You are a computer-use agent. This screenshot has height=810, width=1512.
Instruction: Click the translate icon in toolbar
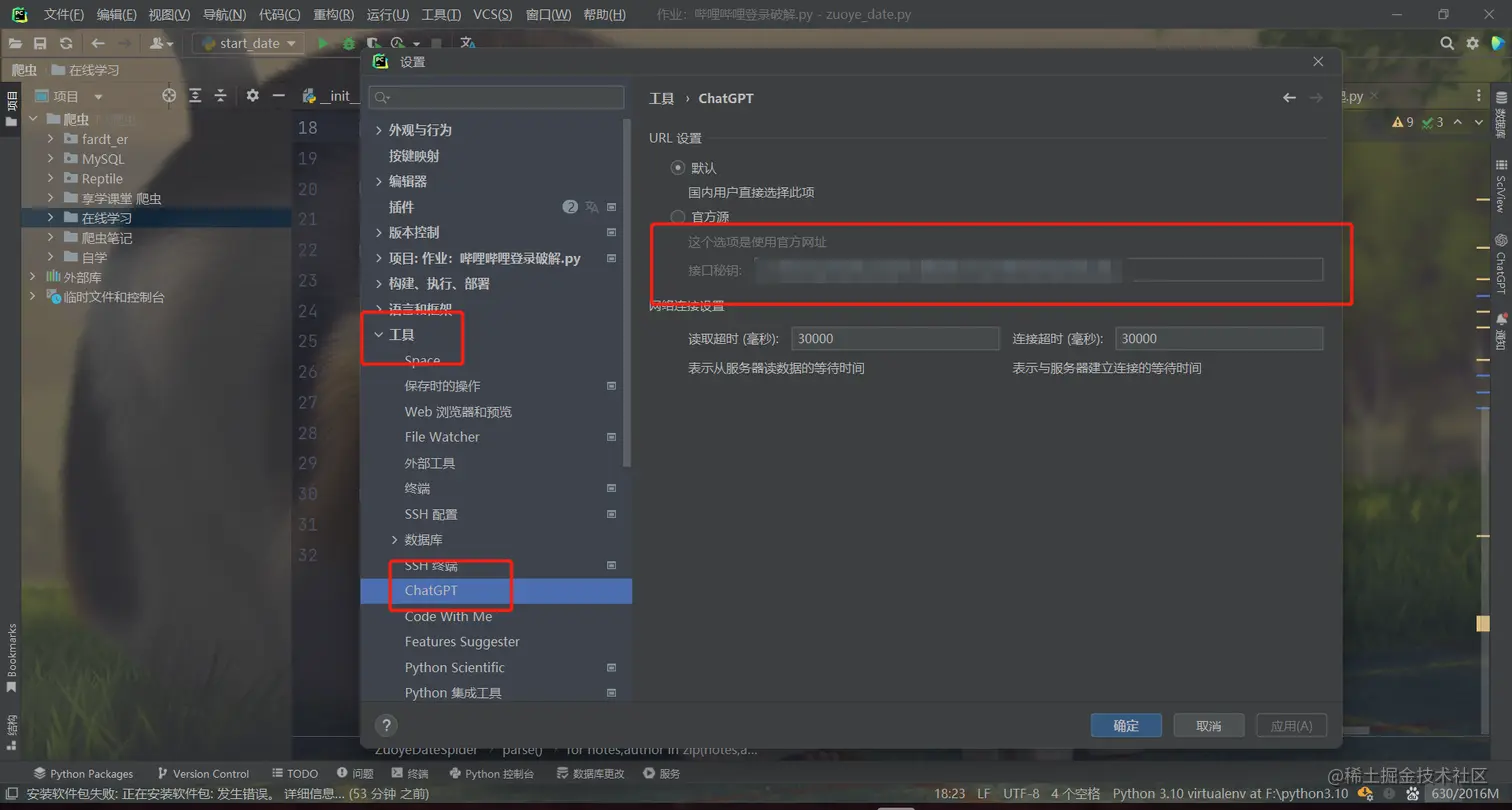point(467,43)
